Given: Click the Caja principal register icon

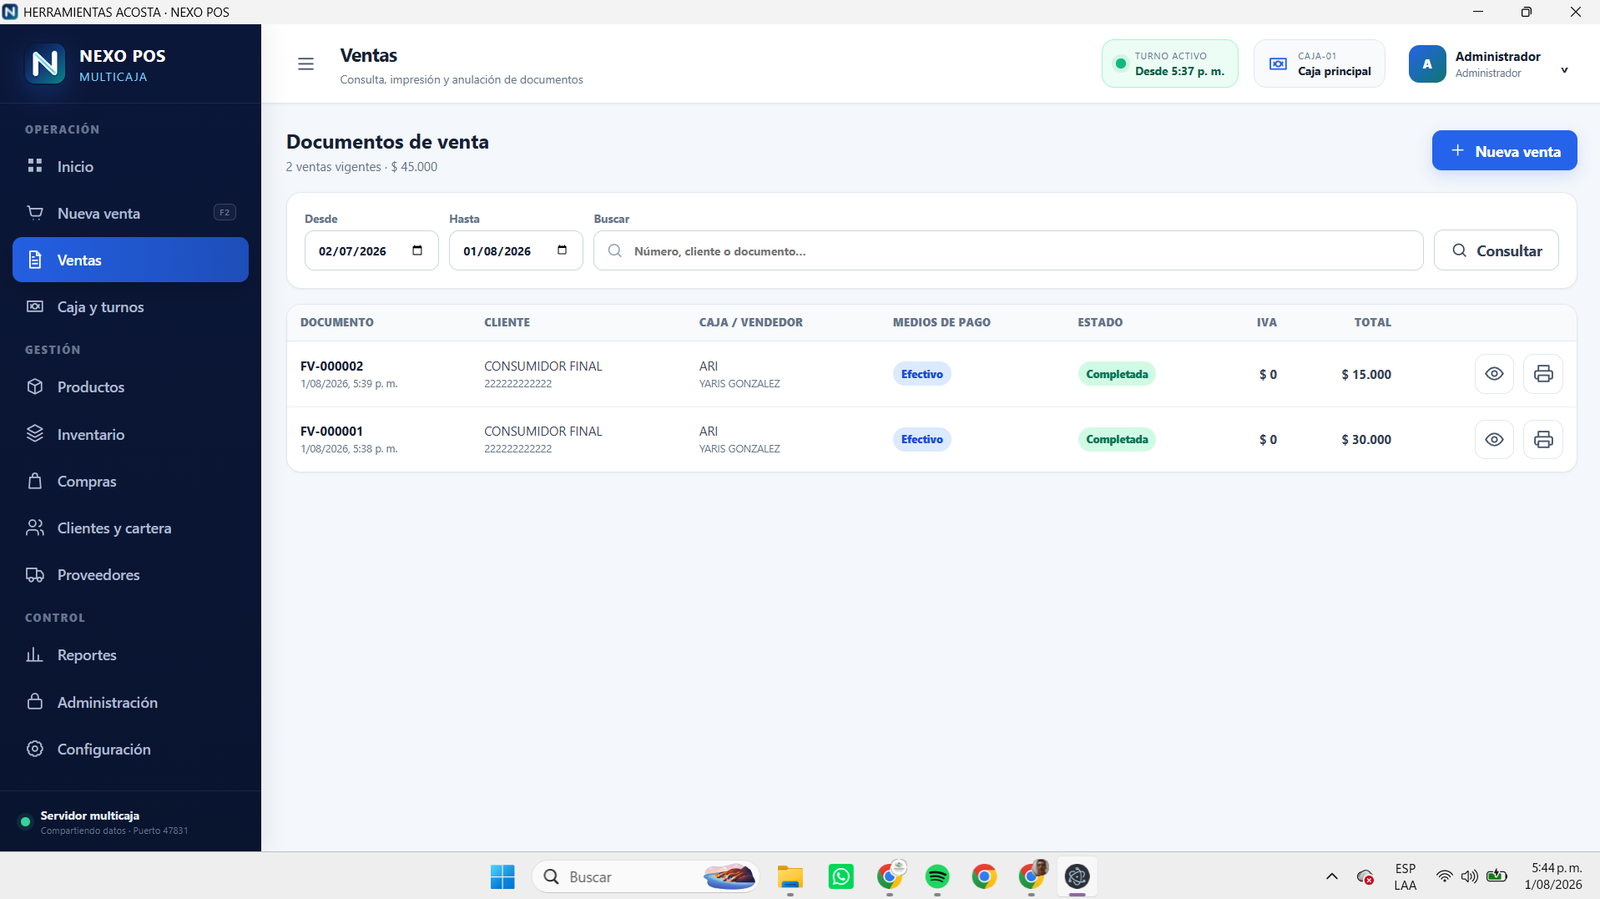Looking at the screenshot, I should tap(1278, 64).
